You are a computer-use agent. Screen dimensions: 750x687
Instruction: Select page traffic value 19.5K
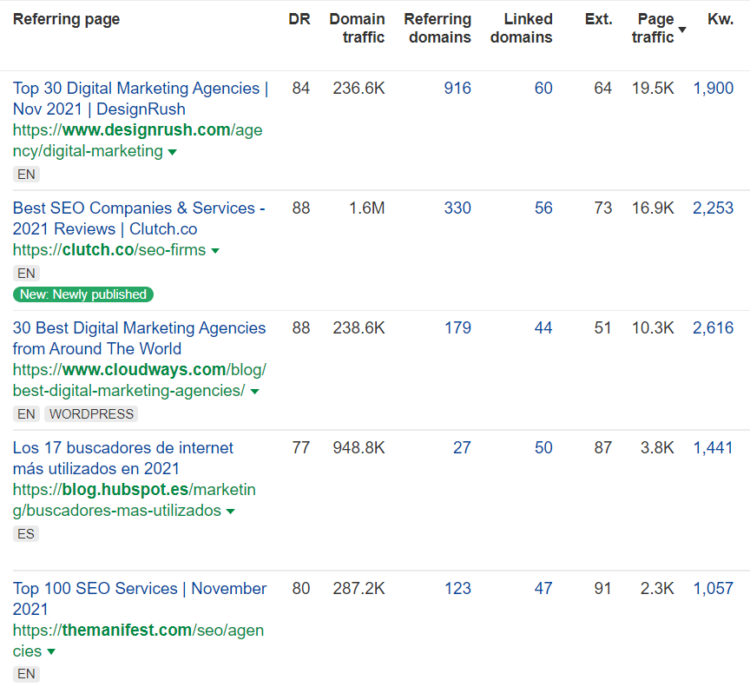tap(653, 88)
